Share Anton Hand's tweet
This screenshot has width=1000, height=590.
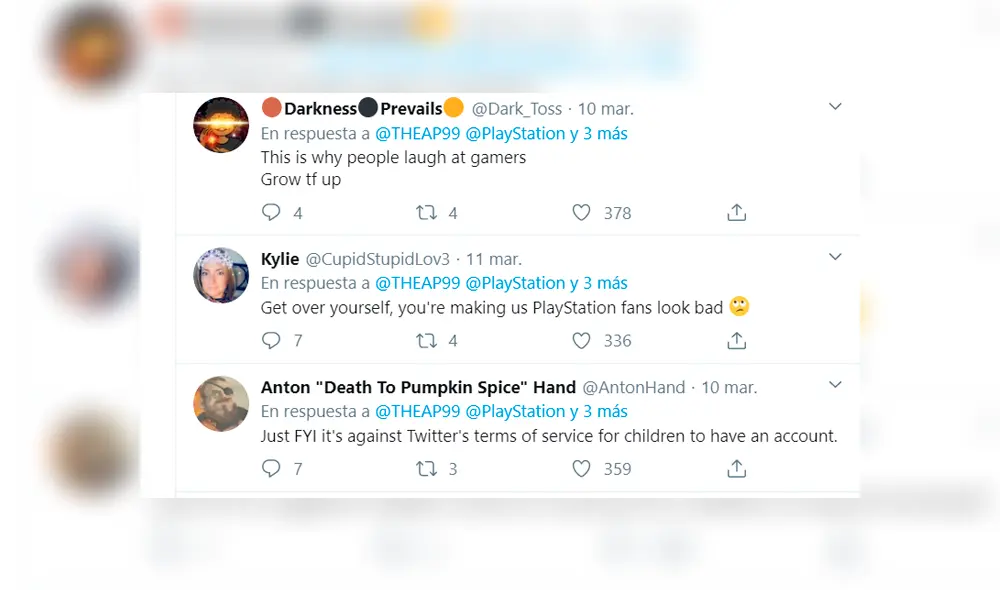(736, 468)
